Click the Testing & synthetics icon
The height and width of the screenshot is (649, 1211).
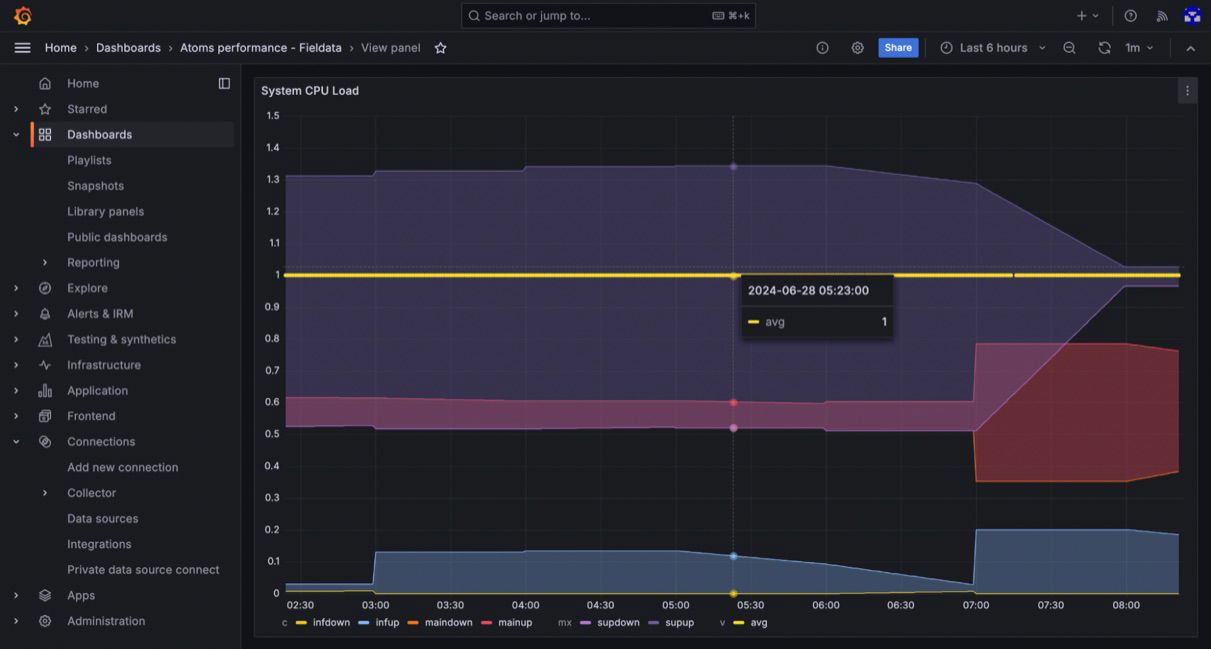tap(45, 340)
